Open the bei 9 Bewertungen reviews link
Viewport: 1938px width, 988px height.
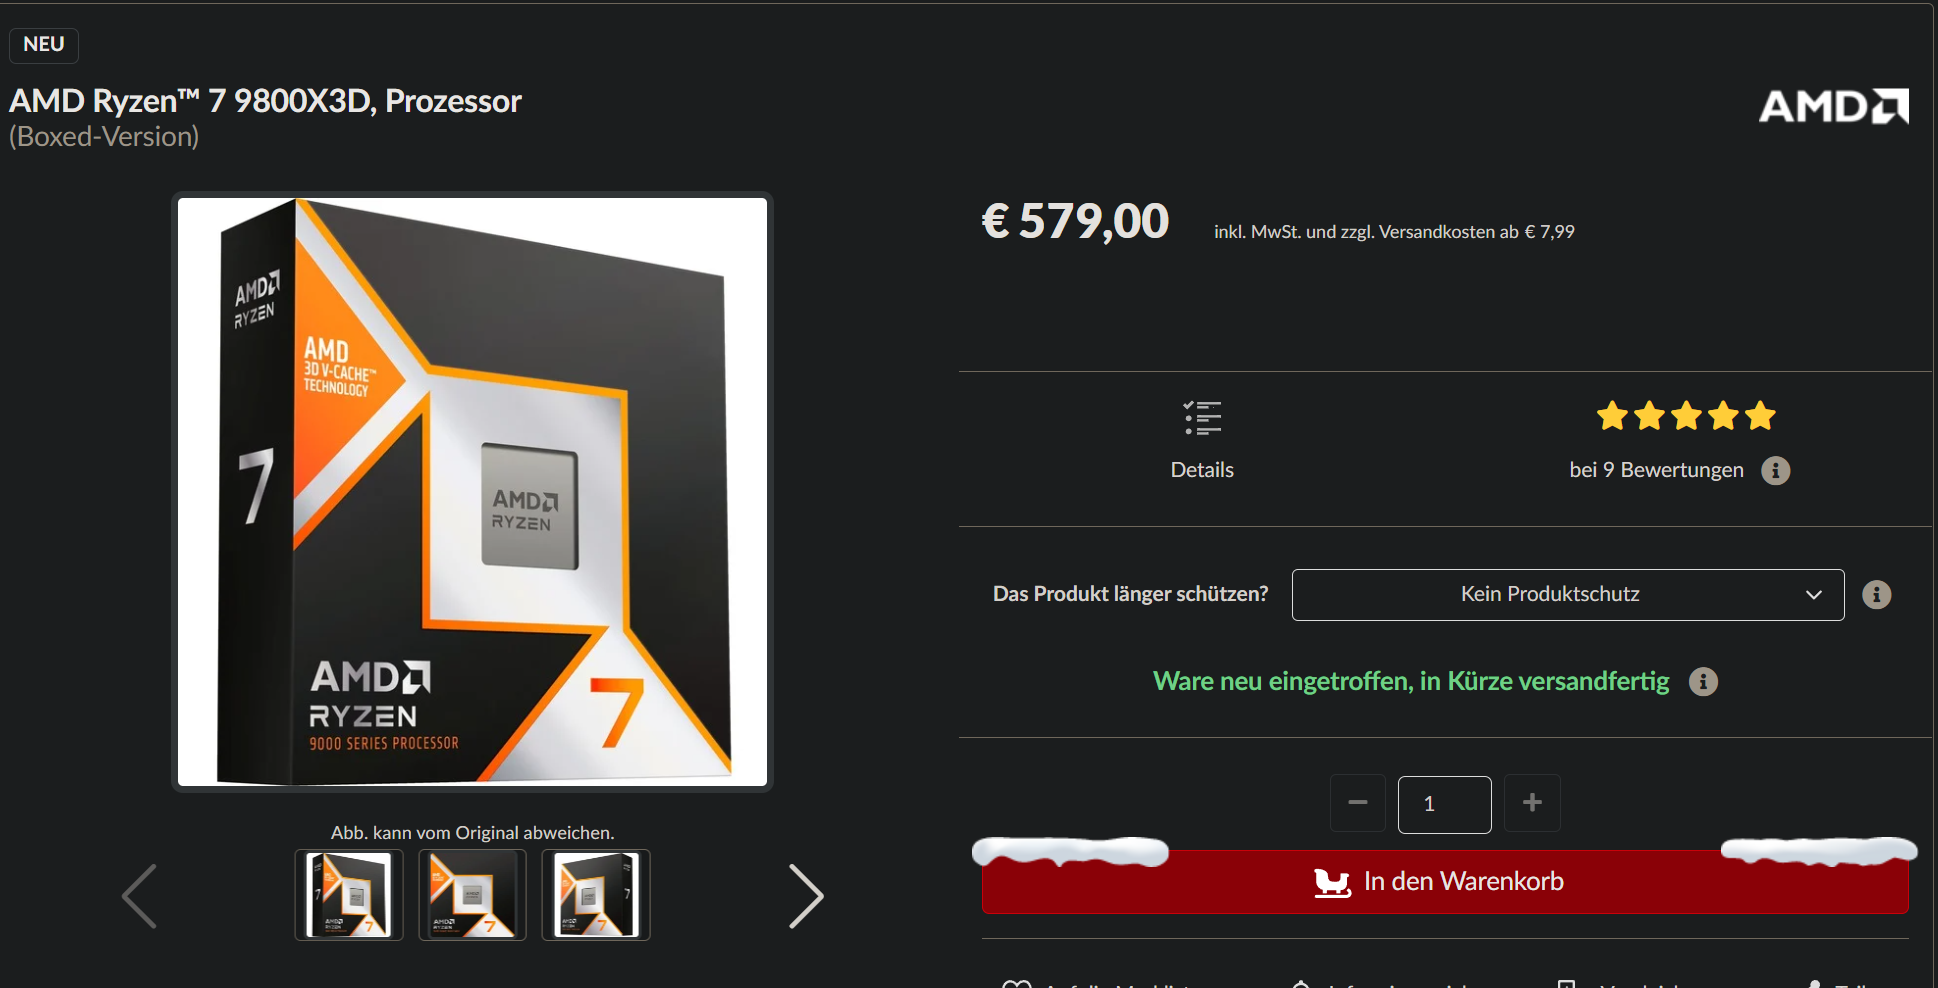pos(1656,470)
